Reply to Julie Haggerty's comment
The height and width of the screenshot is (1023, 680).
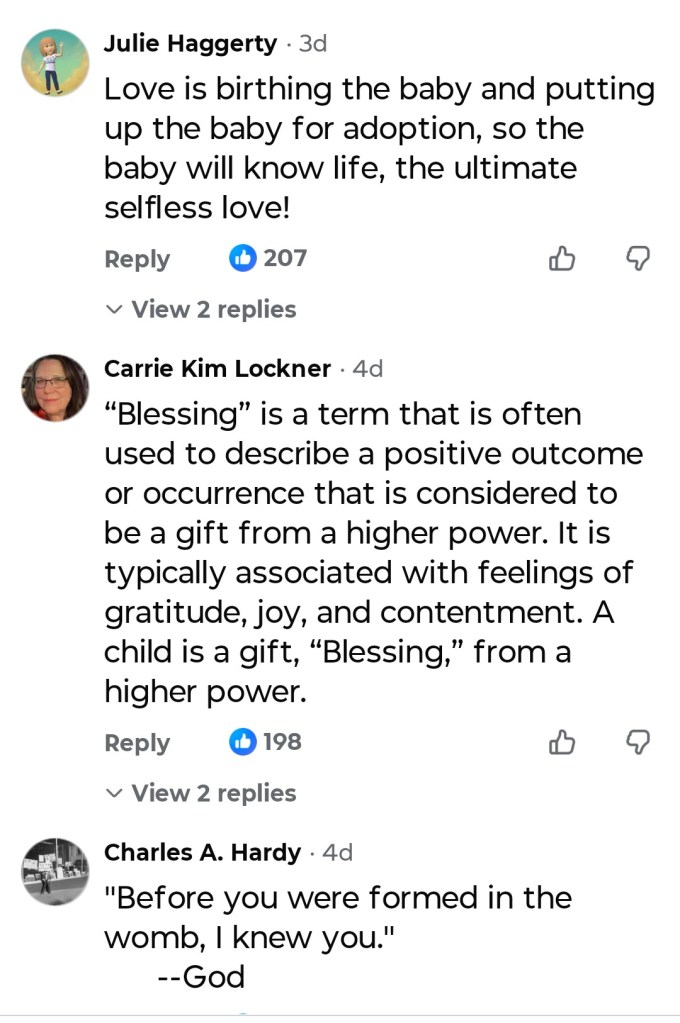click(x=137, y=259)
